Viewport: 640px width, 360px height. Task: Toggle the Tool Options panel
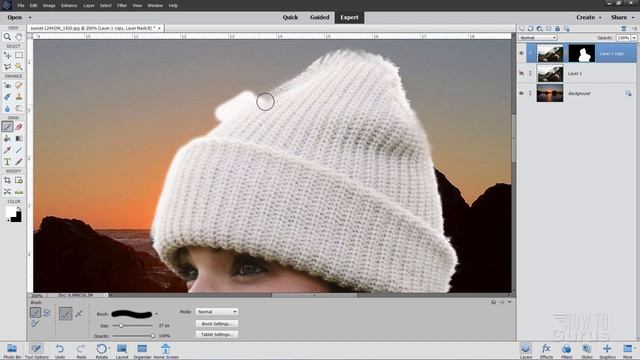coord(36,351)
